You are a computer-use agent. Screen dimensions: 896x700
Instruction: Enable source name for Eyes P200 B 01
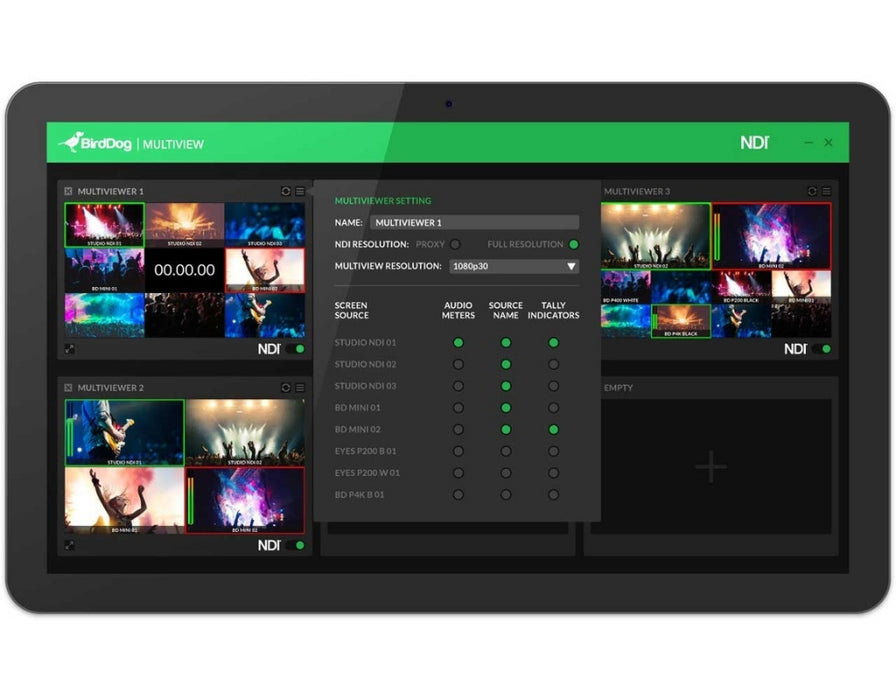(x=506, y=451)
